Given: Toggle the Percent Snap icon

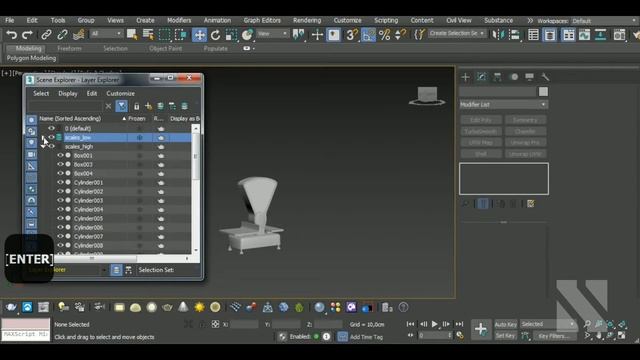Looking at the screenshot, I should coord(384,35).
